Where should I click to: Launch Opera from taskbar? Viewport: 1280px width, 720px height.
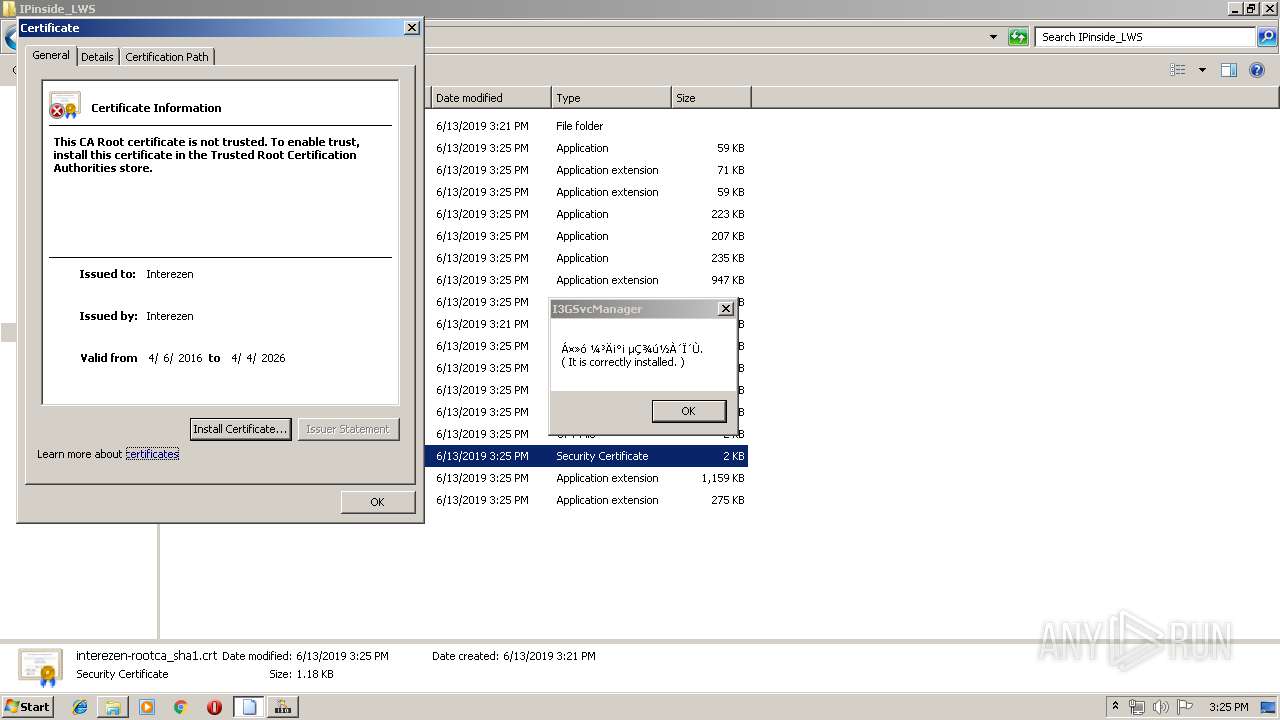coord(214,707)
